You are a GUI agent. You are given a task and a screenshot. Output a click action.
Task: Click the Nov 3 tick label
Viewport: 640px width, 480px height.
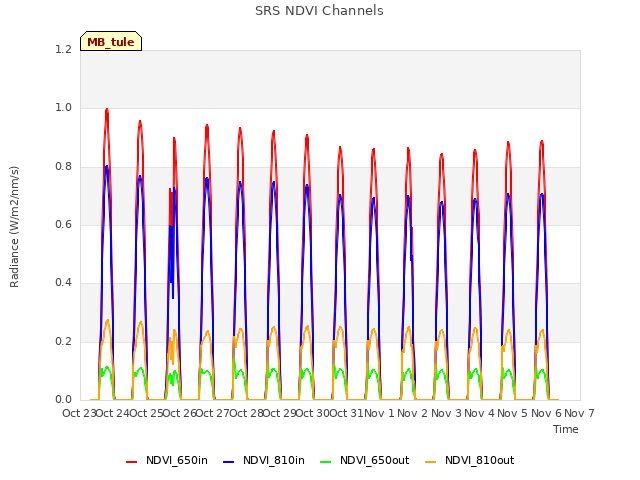coord(446,413)
